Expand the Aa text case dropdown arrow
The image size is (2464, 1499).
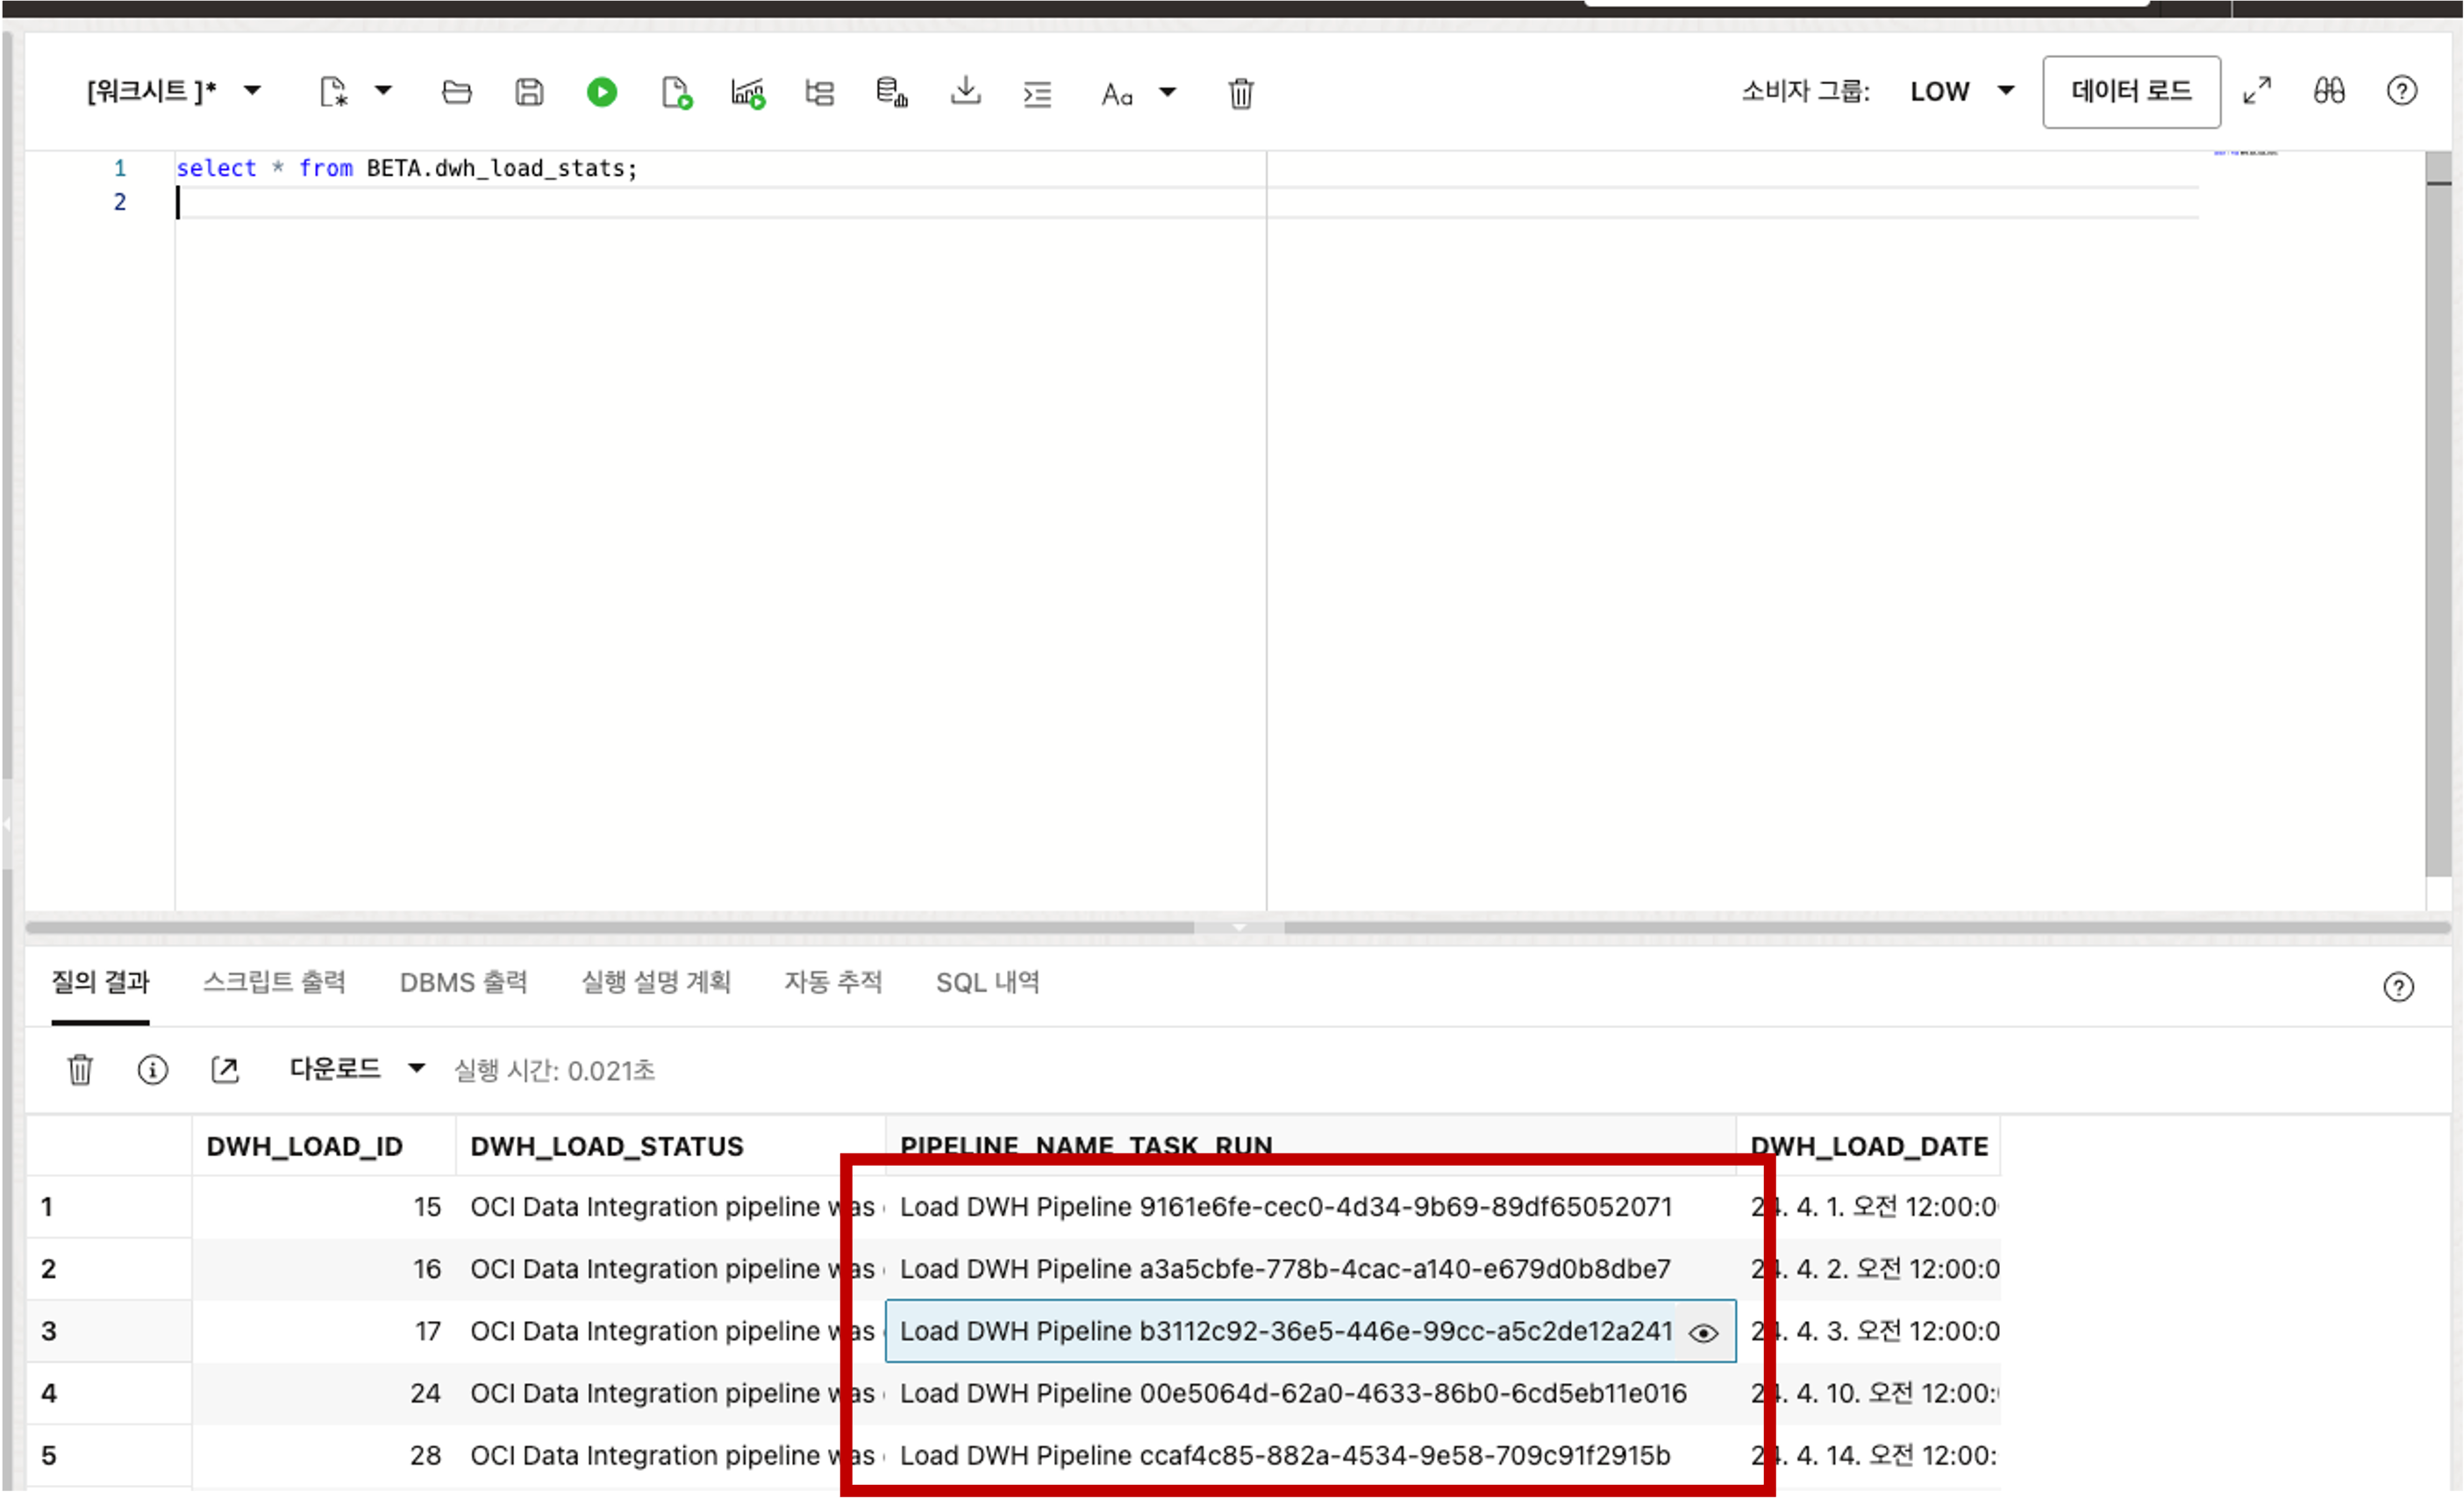[x=1167, y=93]
